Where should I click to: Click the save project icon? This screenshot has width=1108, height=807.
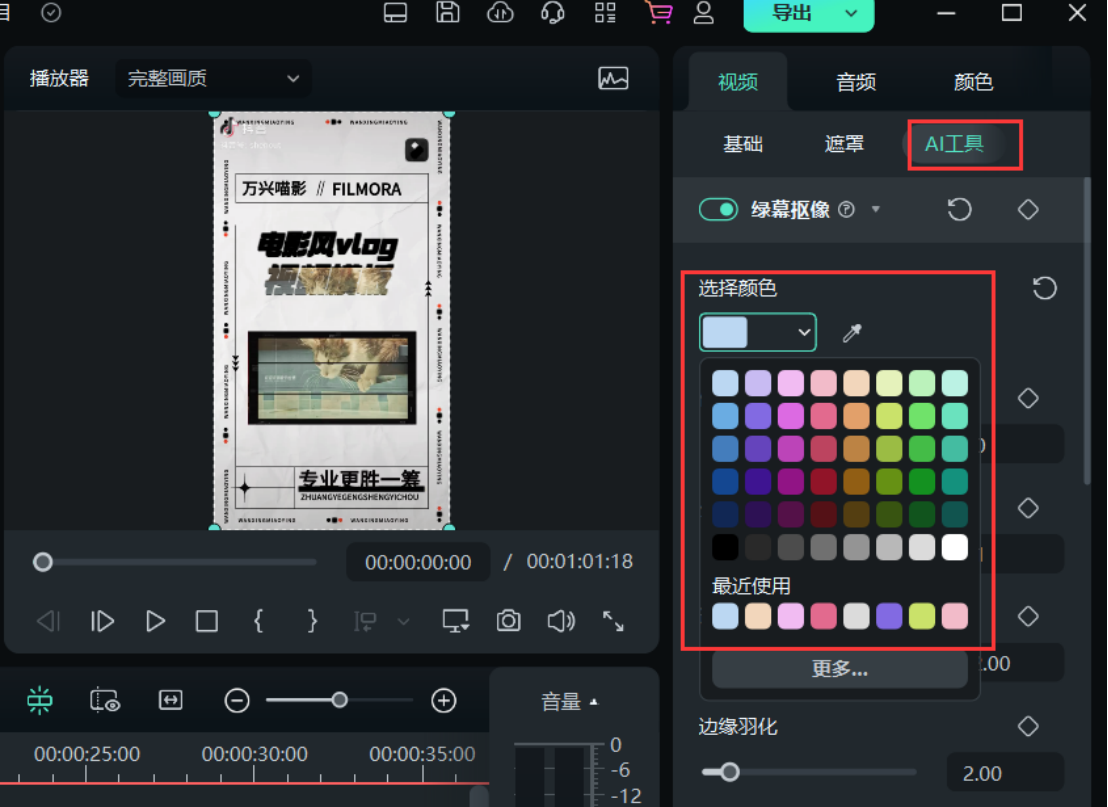click(447, 12)
